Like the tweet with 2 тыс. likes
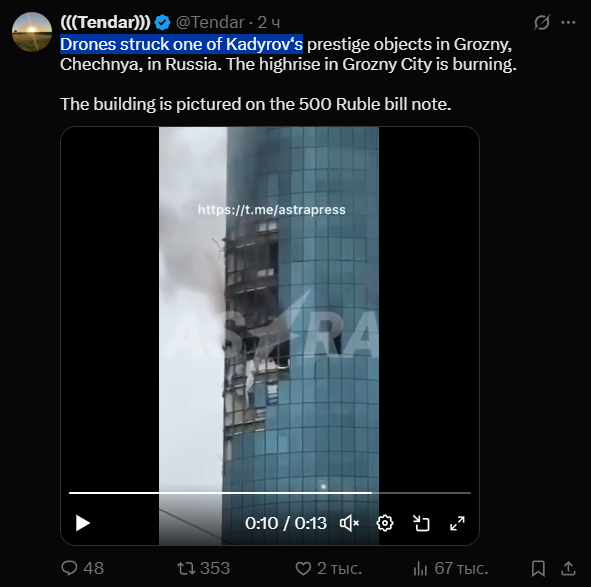 pos(328,568)
